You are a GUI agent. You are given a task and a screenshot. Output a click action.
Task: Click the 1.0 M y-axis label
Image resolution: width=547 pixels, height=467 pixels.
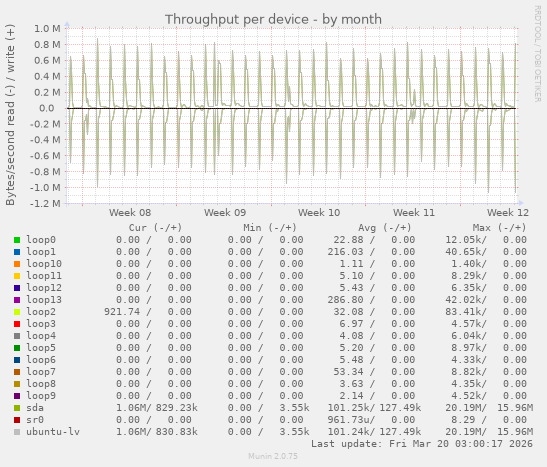(47, 29)
